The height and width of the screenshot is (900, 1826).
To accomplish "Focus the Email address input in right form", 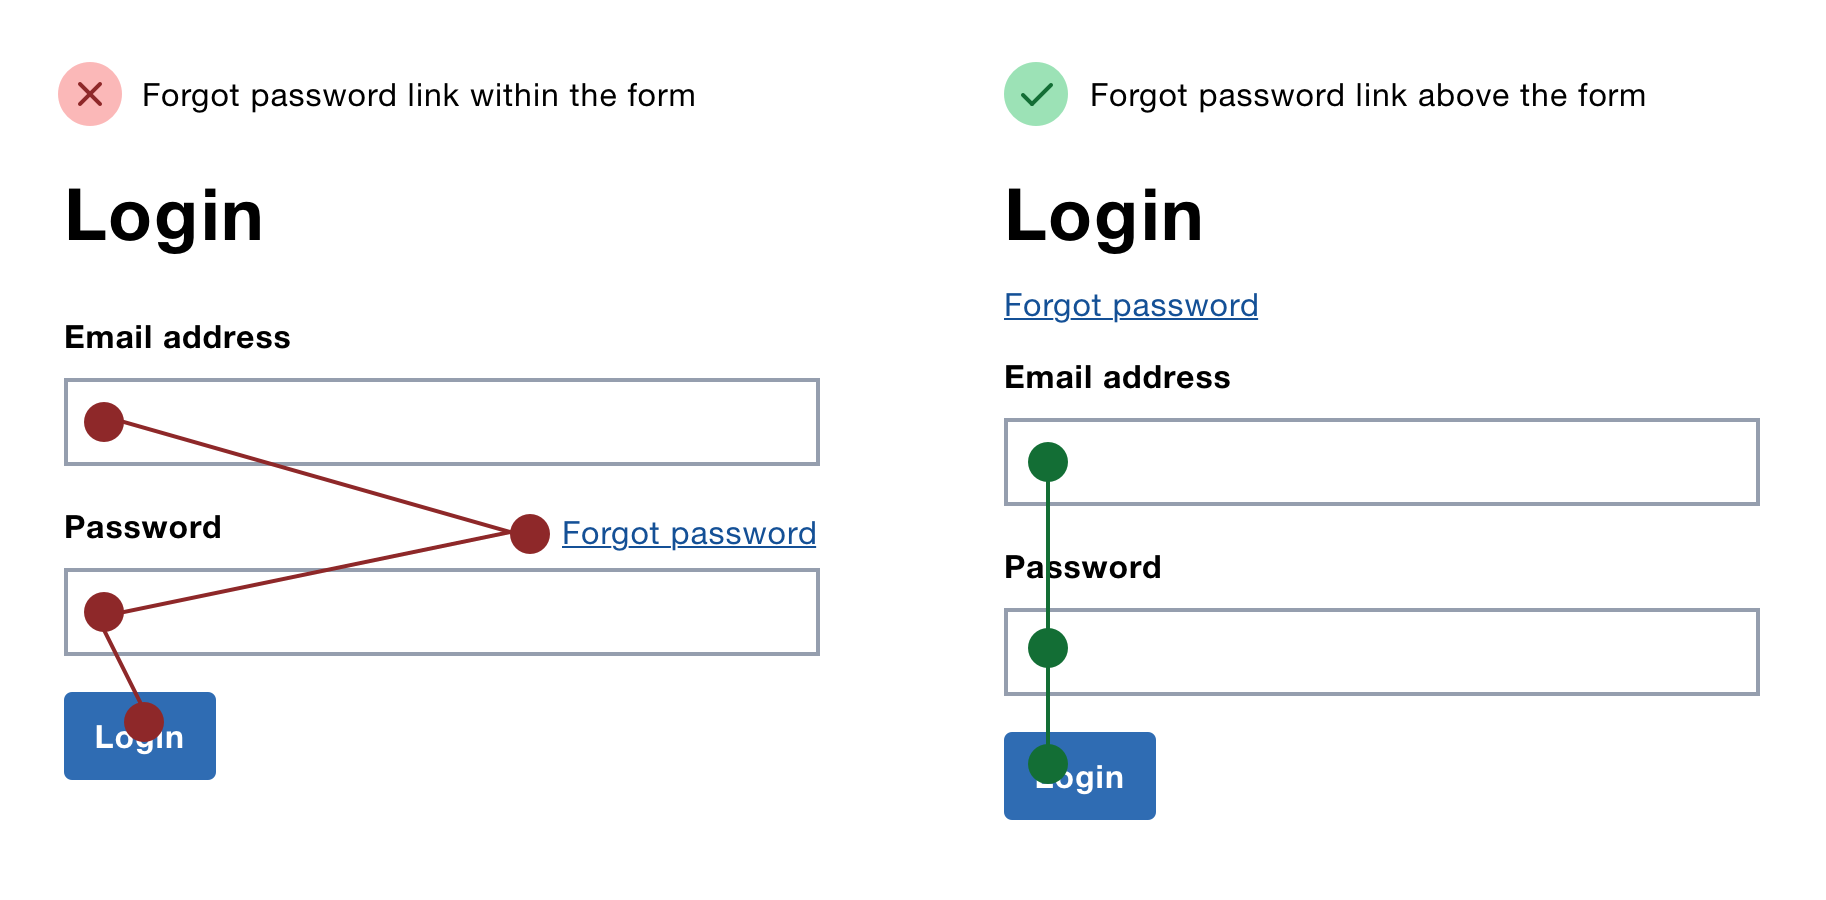I will tap(1382, 462).
